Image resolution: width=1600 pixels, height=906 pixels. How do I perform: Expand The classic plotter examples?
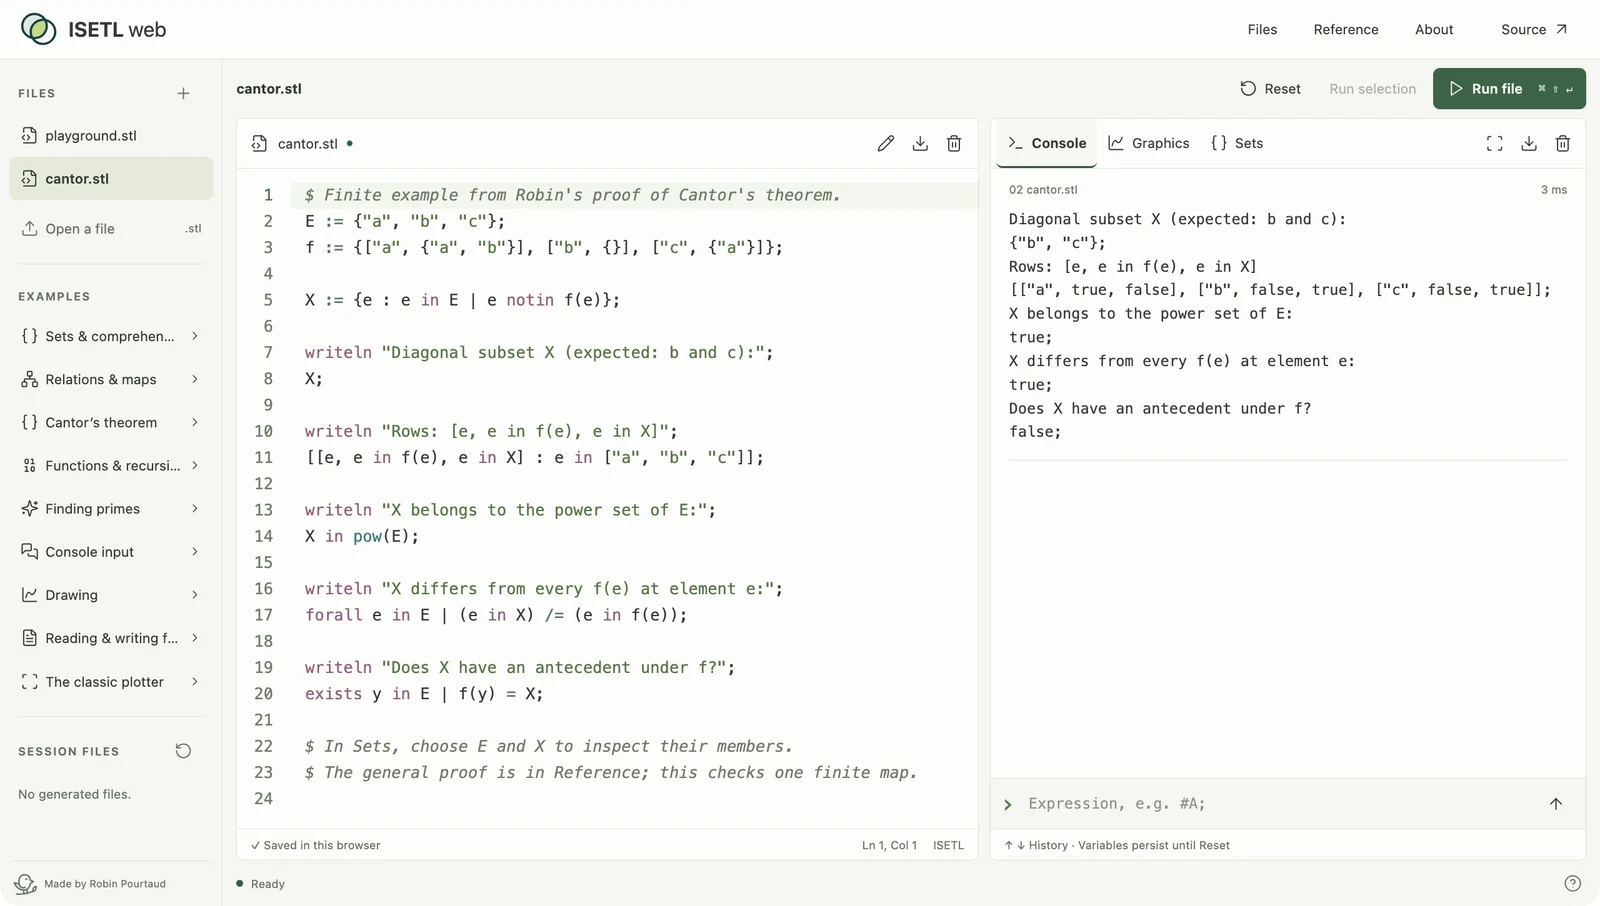tap(111, 681)
